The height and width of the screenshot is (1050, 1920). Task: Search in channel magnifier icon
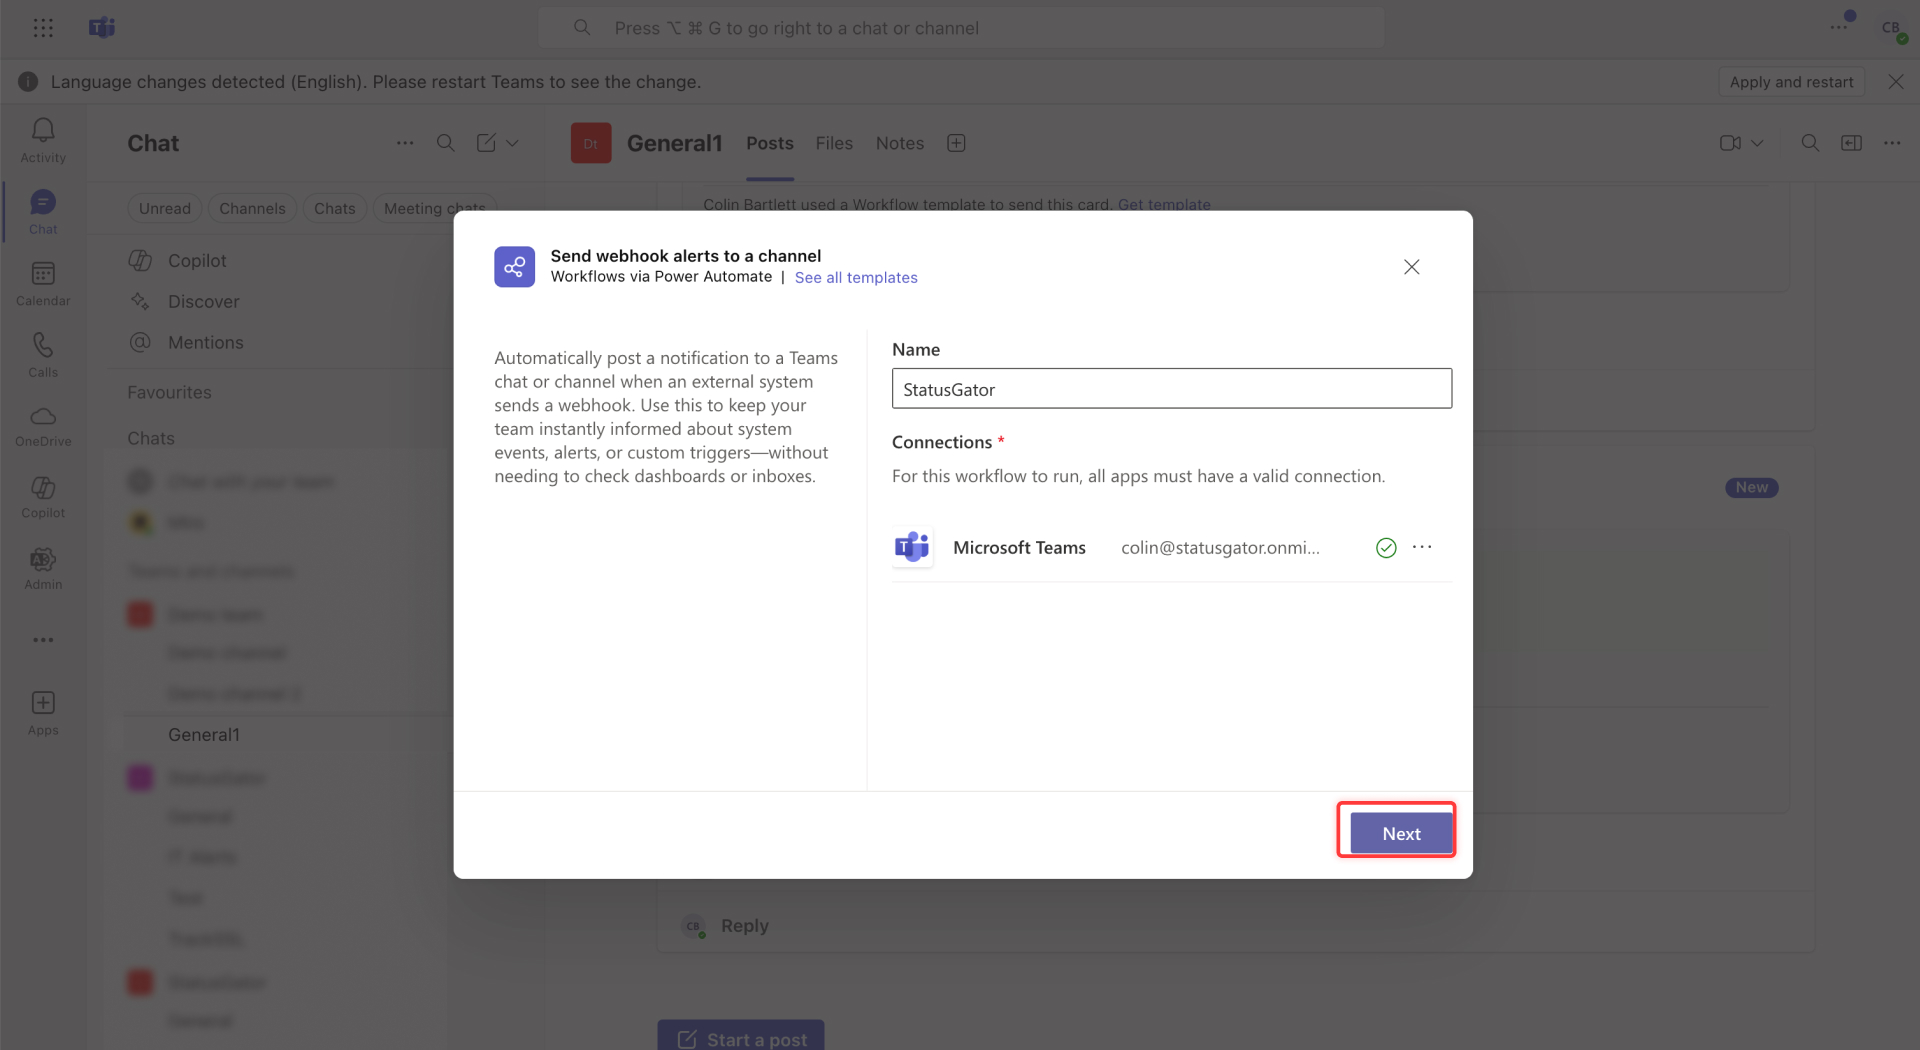pyautogui.click(x=1810, y=143)
